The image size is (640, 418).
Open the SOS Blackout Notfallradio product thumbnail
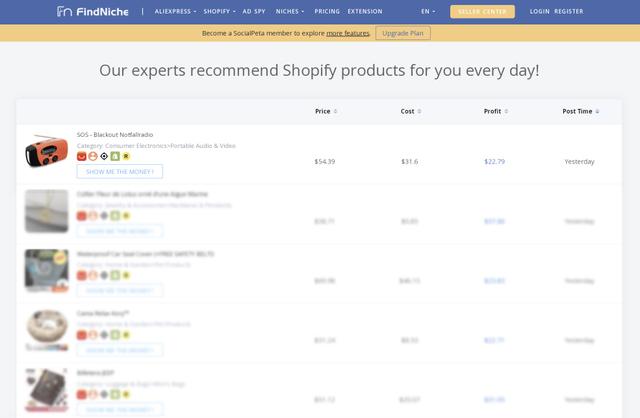[46, 151]
